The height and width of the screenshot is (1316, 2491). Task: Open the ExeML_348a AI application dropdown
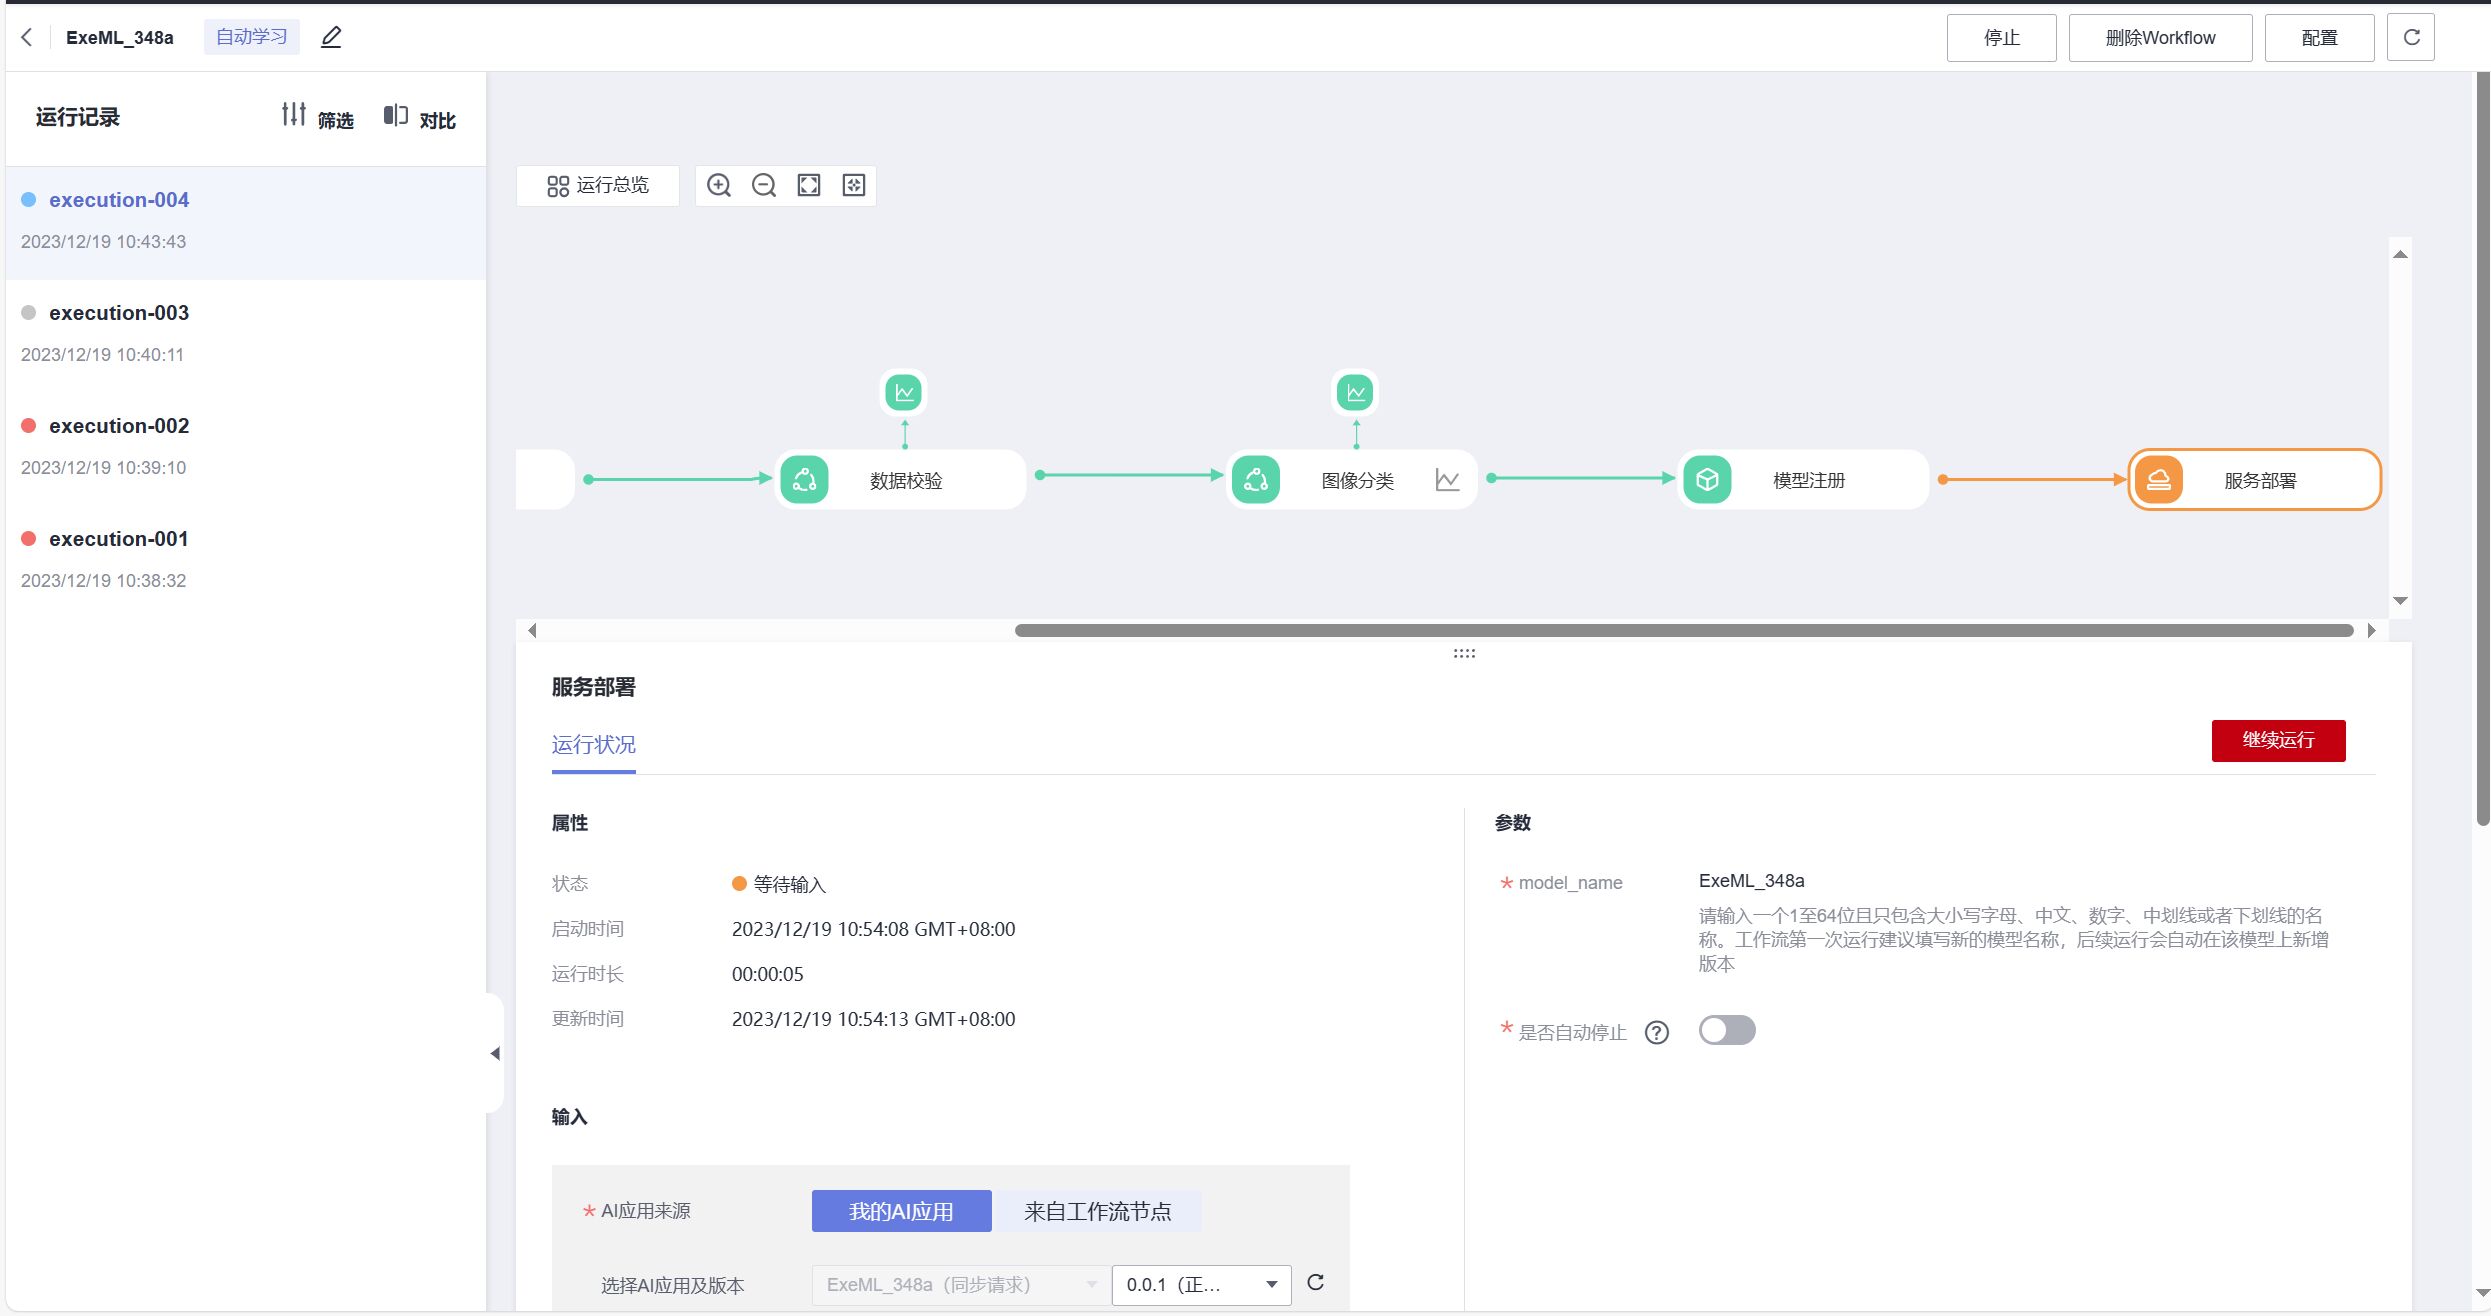[960, 1285]
